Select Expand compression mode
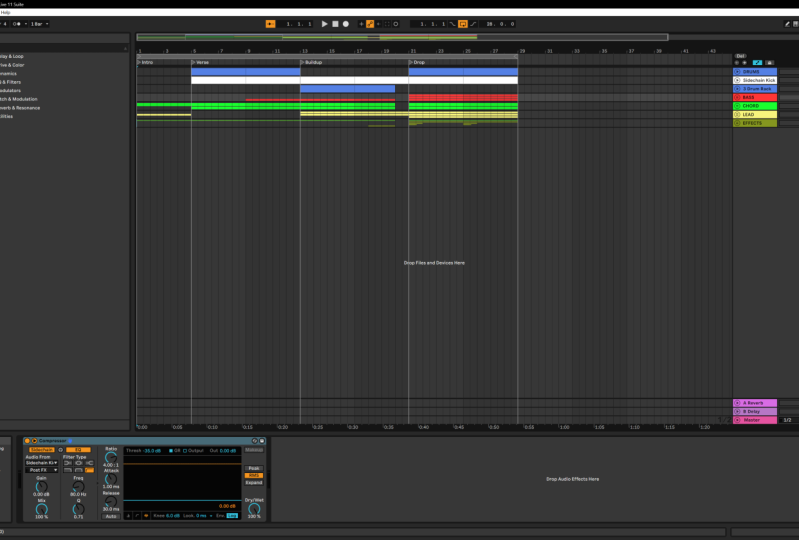Viewport: 799px width, 540px height. pyautogui.click(x=254, y=482)
